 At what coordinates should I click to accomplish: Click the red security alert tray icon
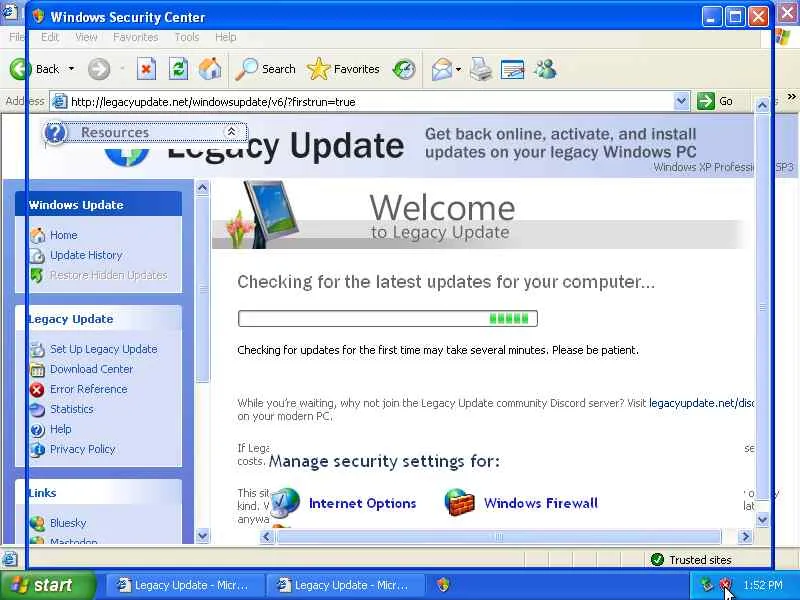(x=726, y=585)
